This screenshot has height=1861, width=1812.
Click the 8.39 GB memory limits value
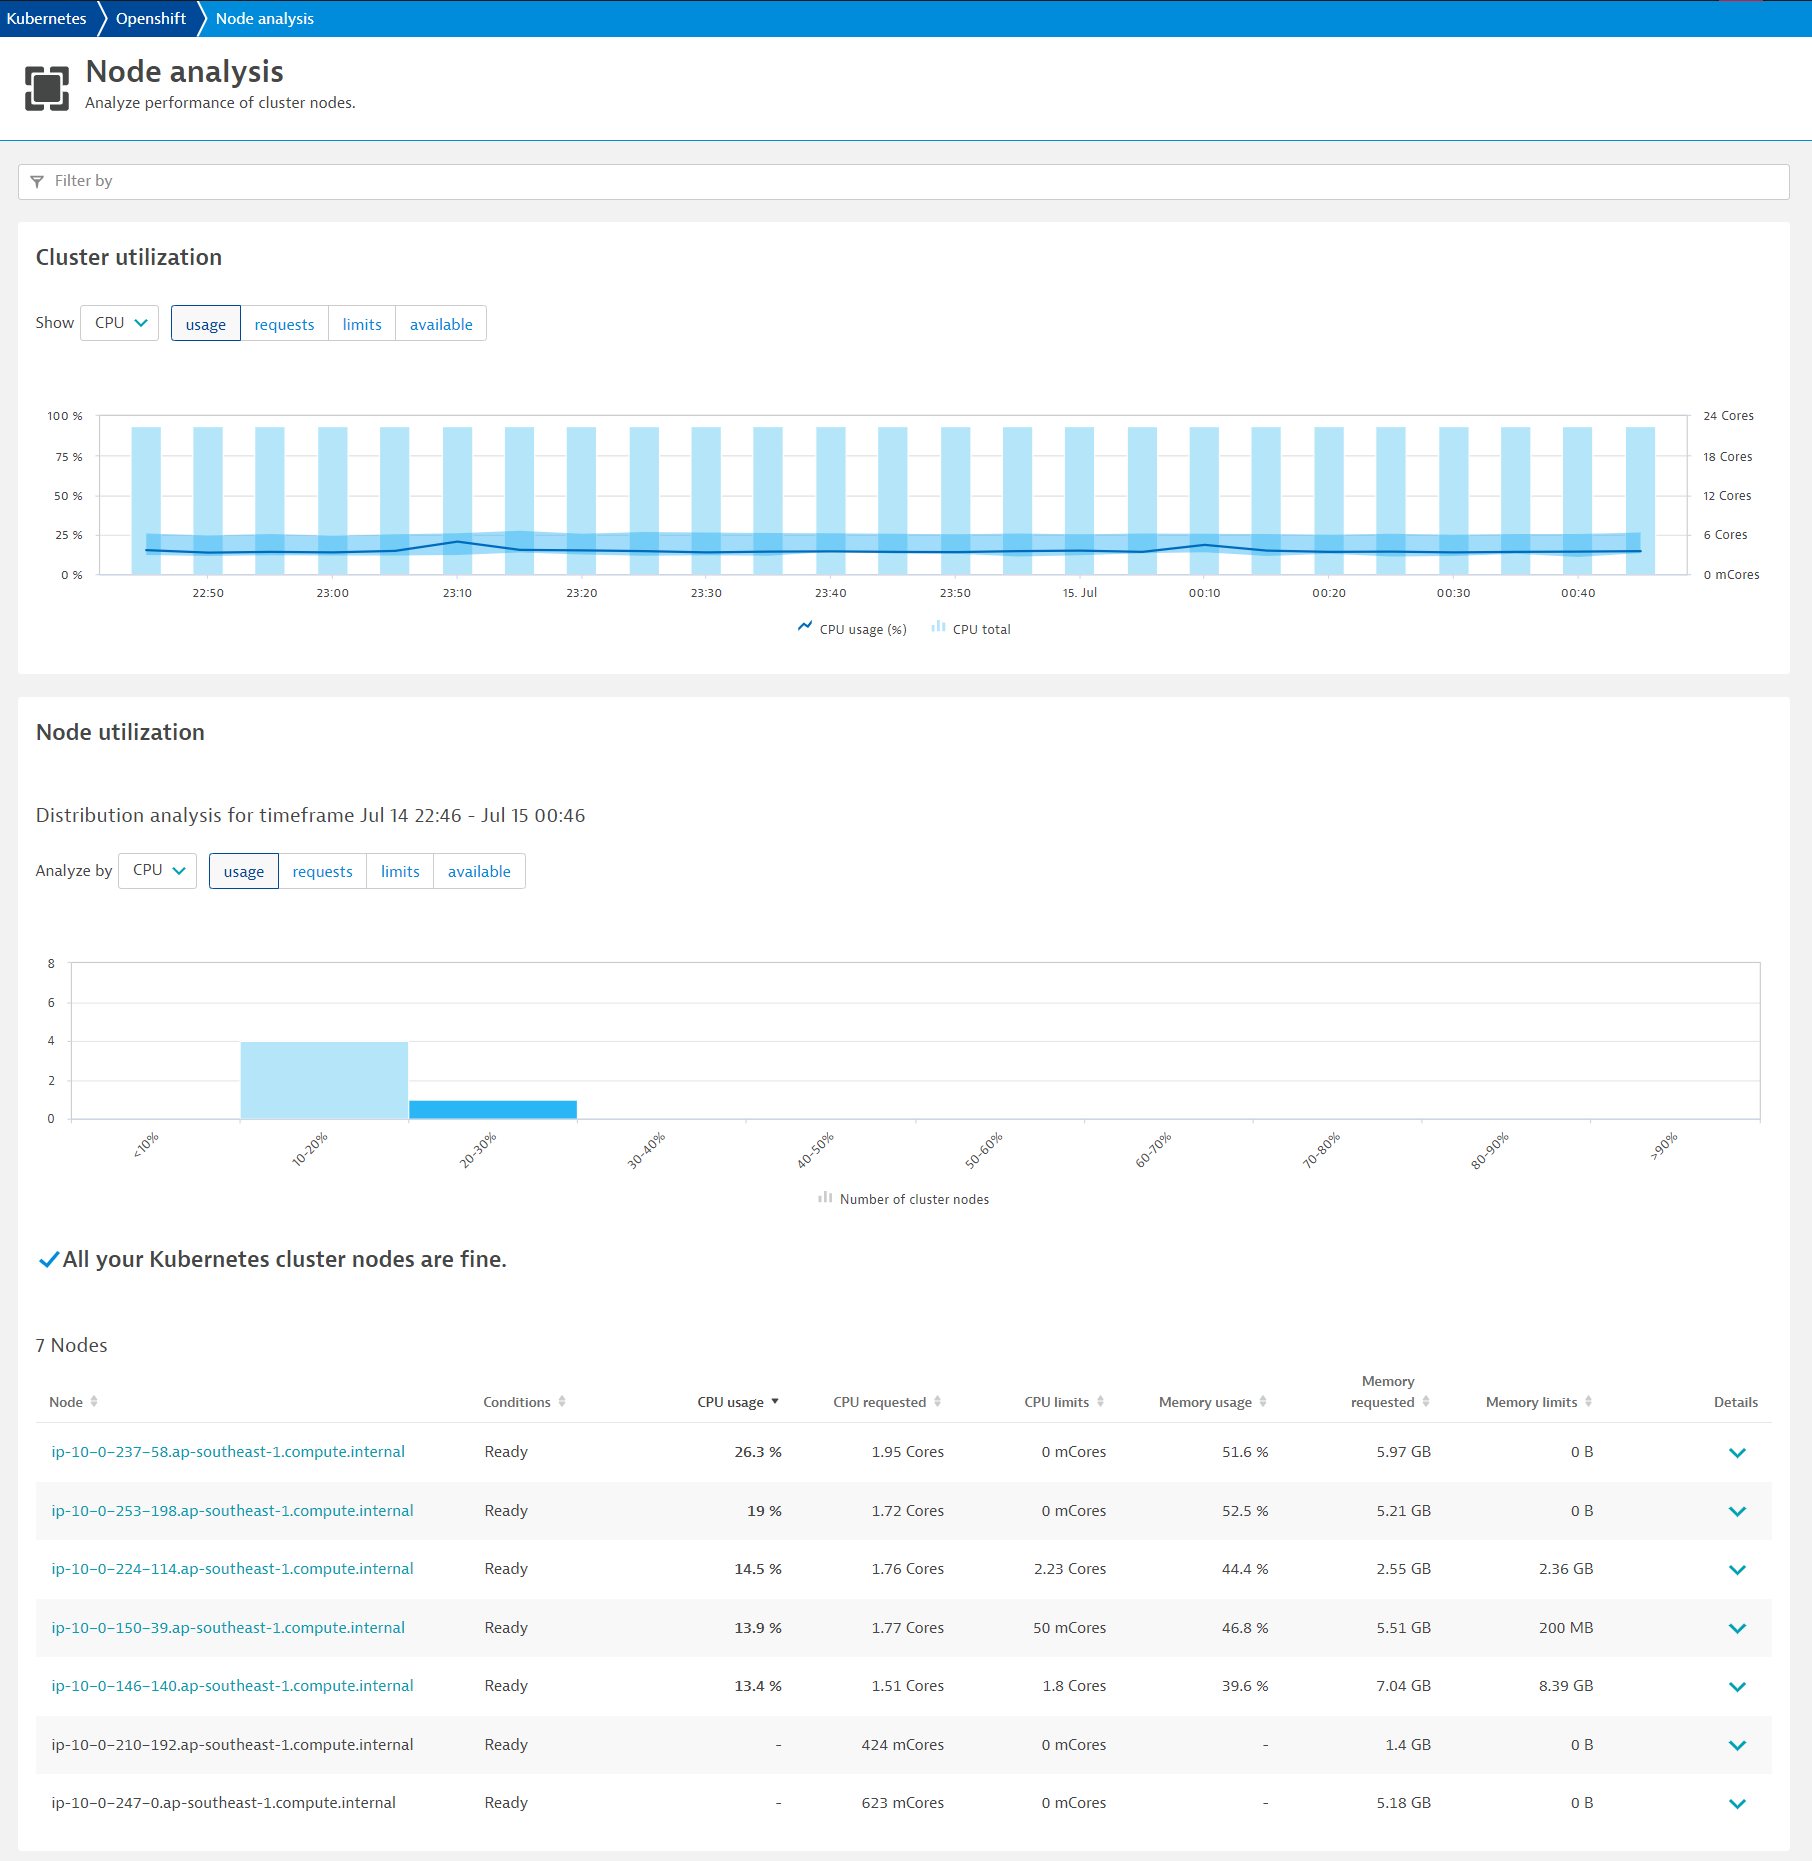[1566, 1686]
